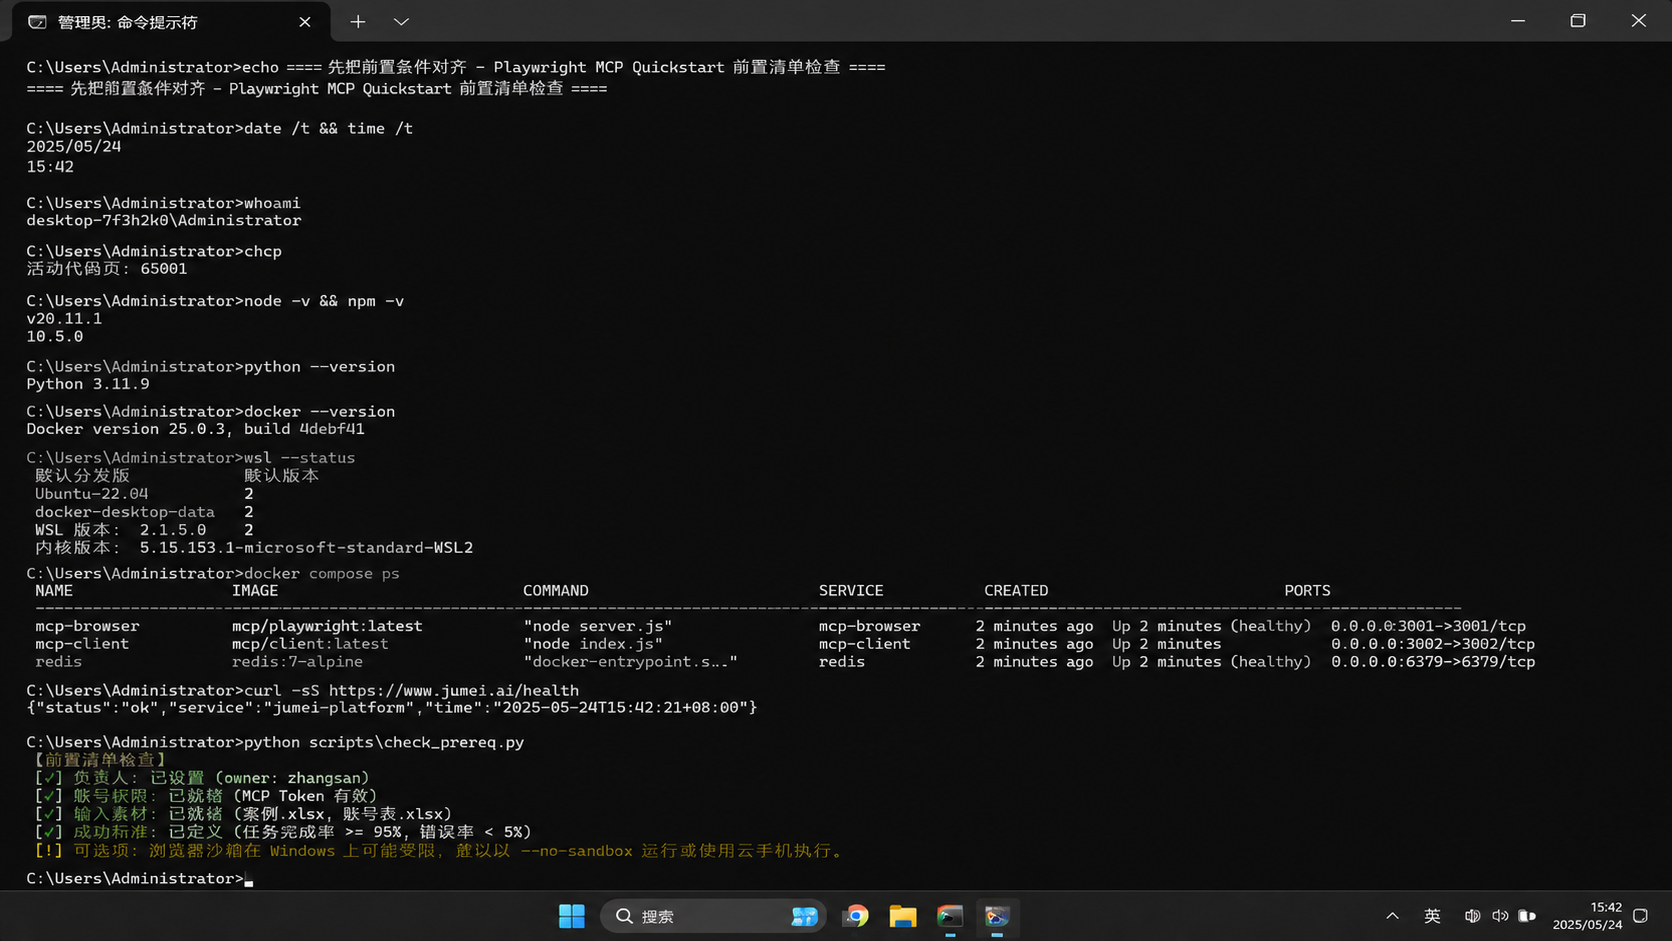Click the JSON health status response line
1672x941 pixels.
[x=392, y=708]
